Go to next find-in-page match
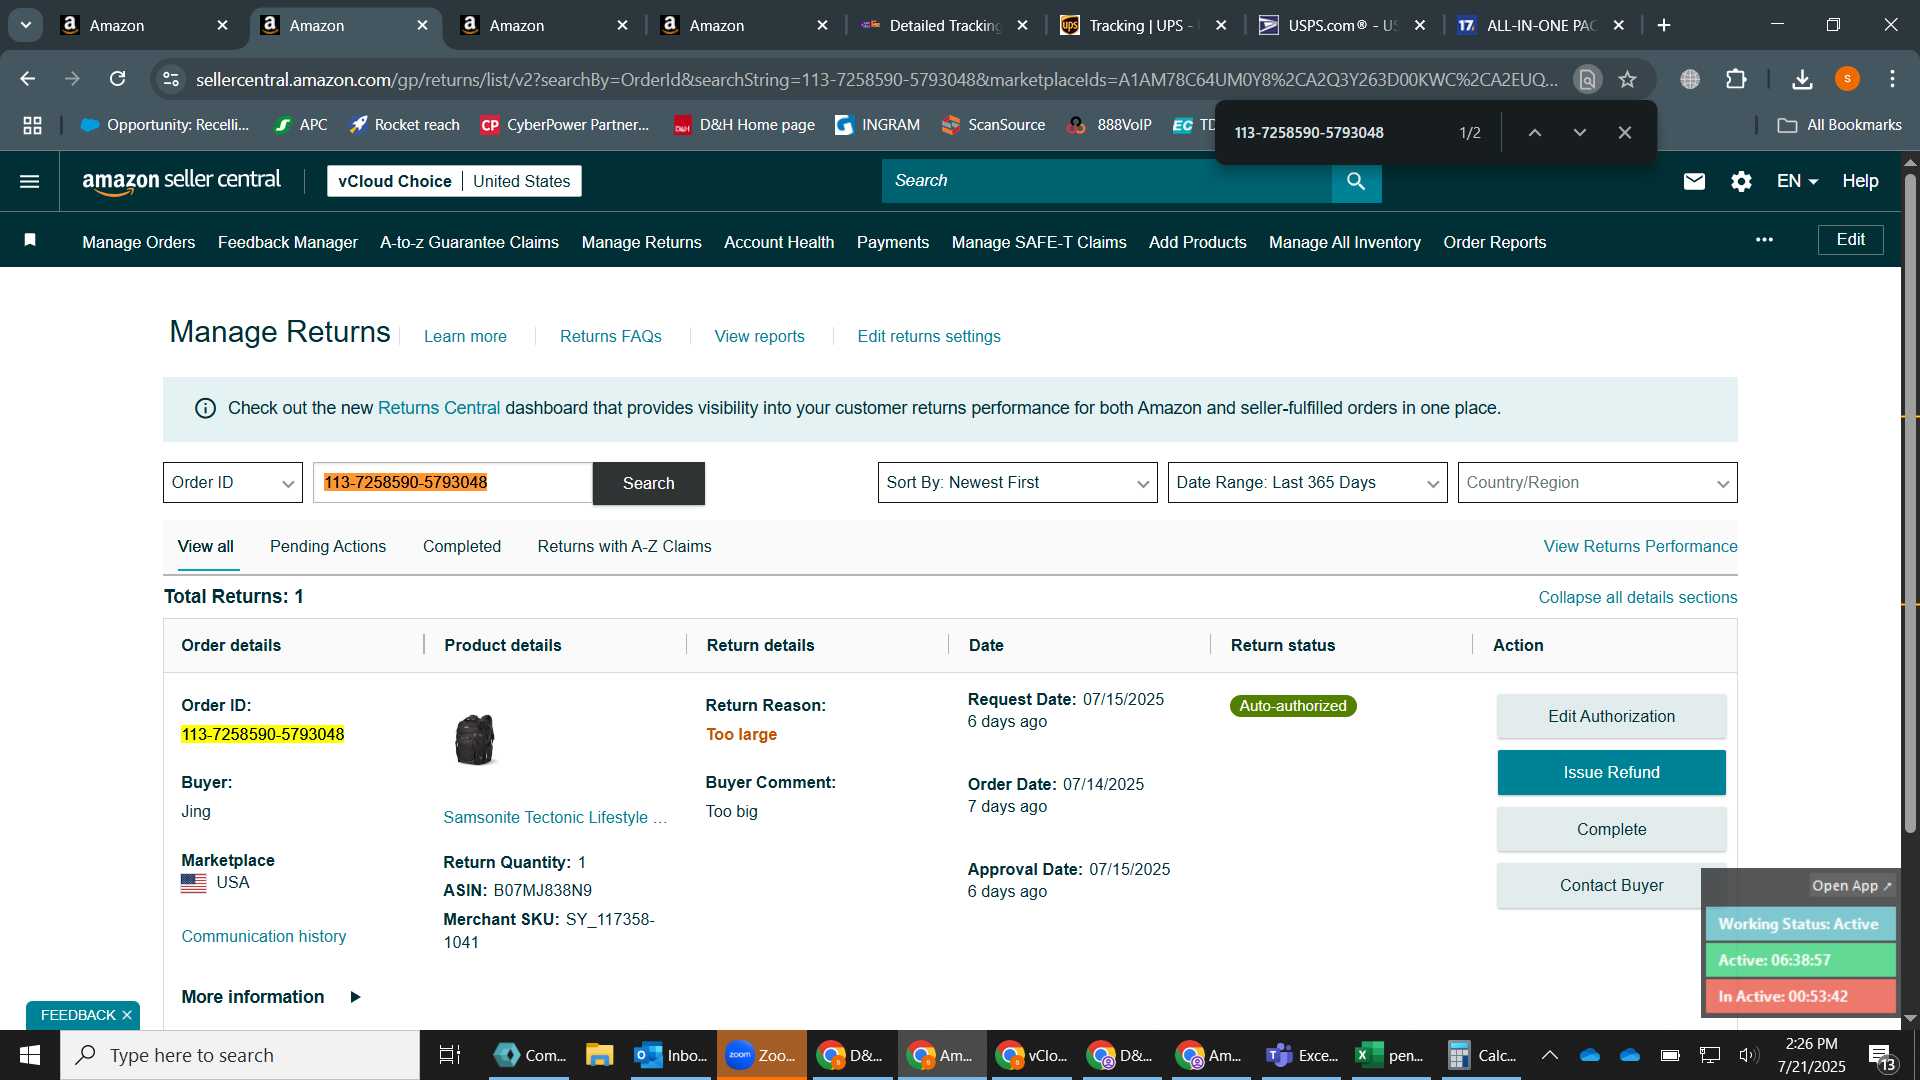The height and width of the screenshot is (1080, 1920). [x=1579, y=132]
